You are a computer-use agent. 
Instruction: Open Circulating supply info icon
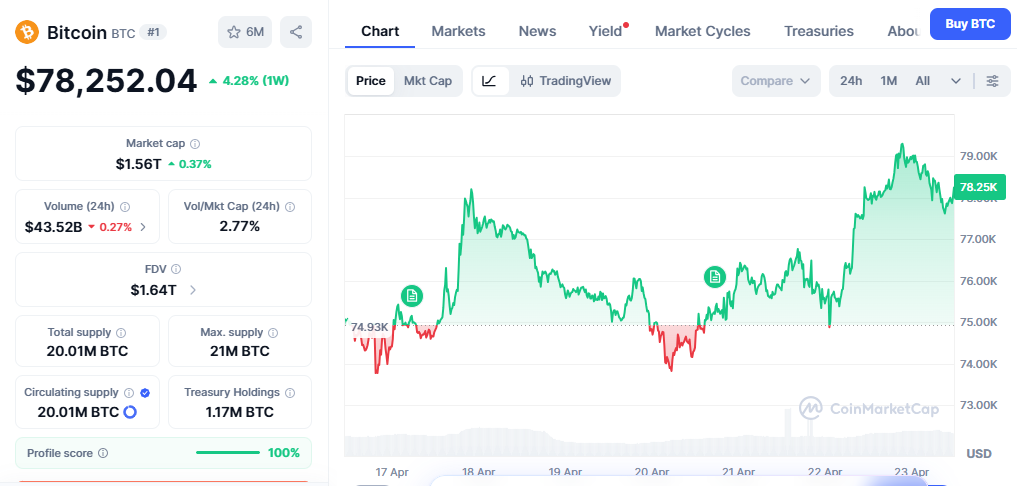pos(129,393)
